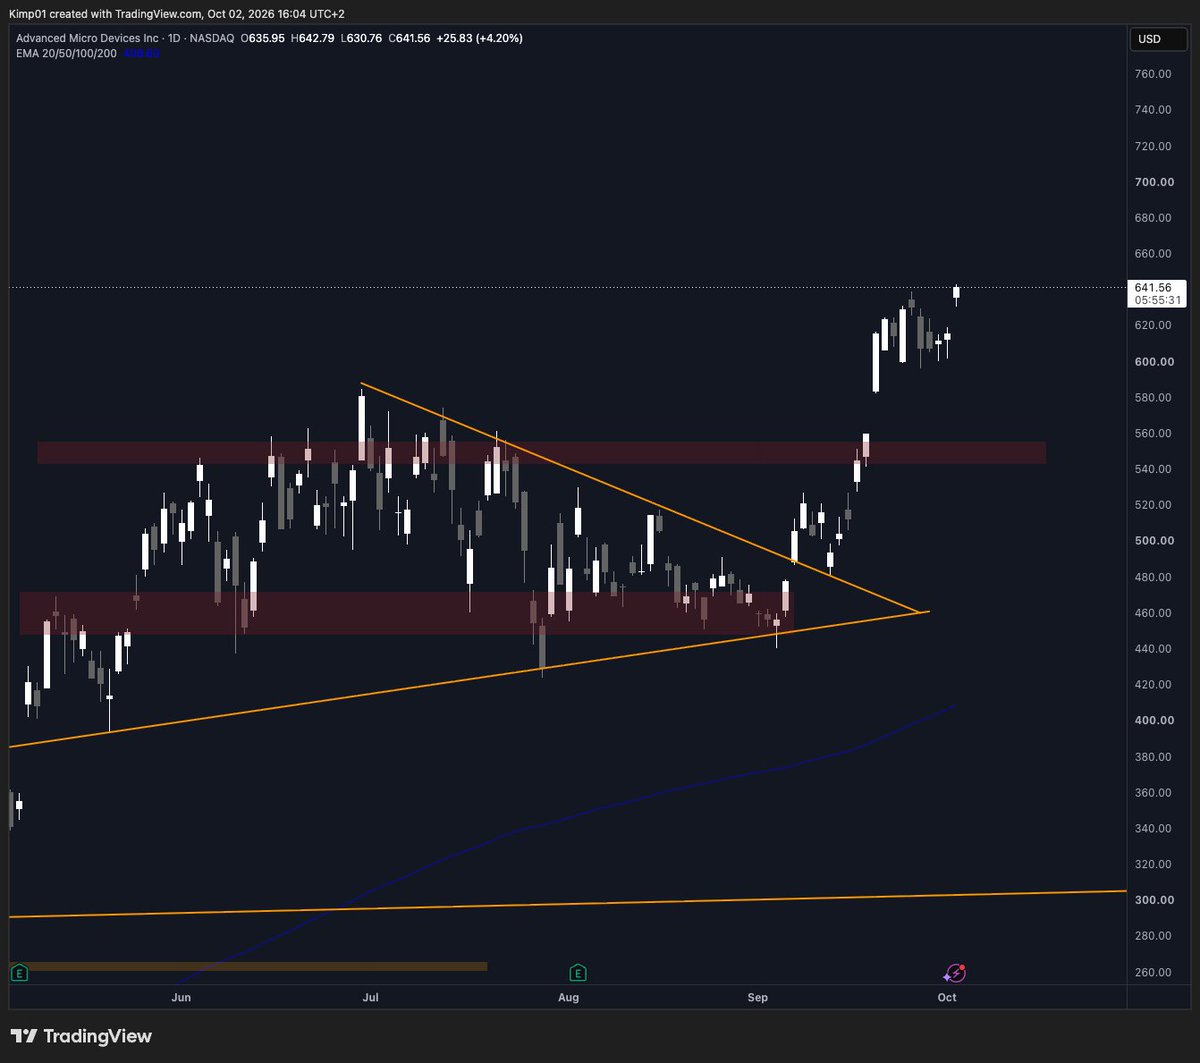Click the 500.00 price axis label
This screenshot has width=1200, height=1063.
1154,541
